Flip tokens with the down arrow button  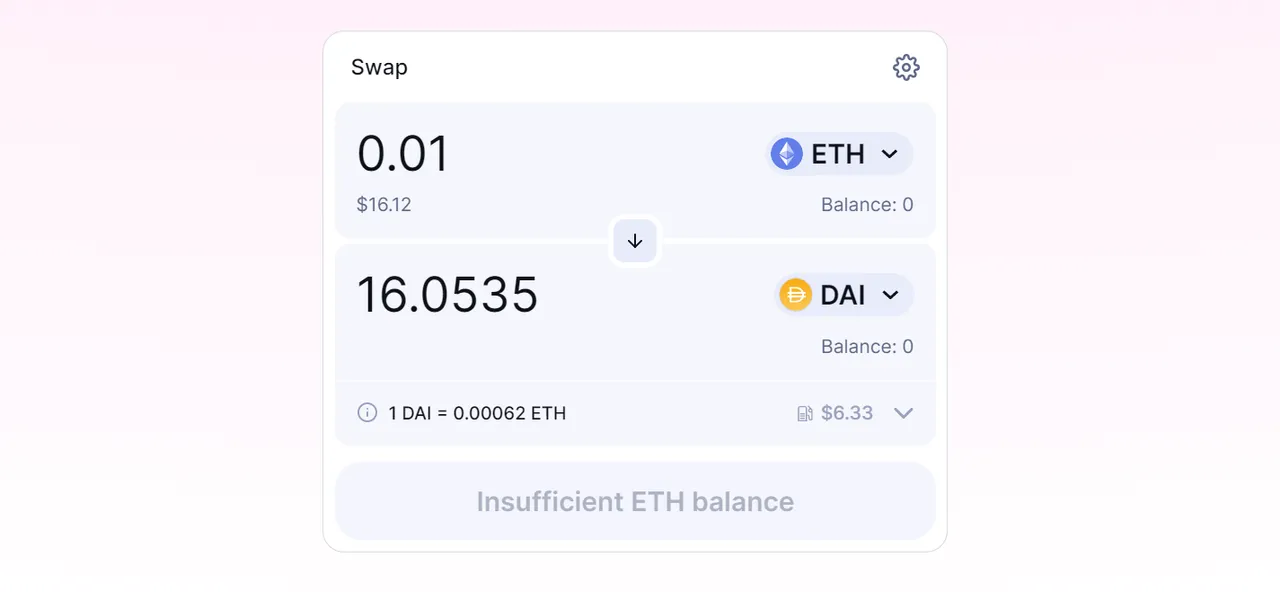(x=635, y=241)
